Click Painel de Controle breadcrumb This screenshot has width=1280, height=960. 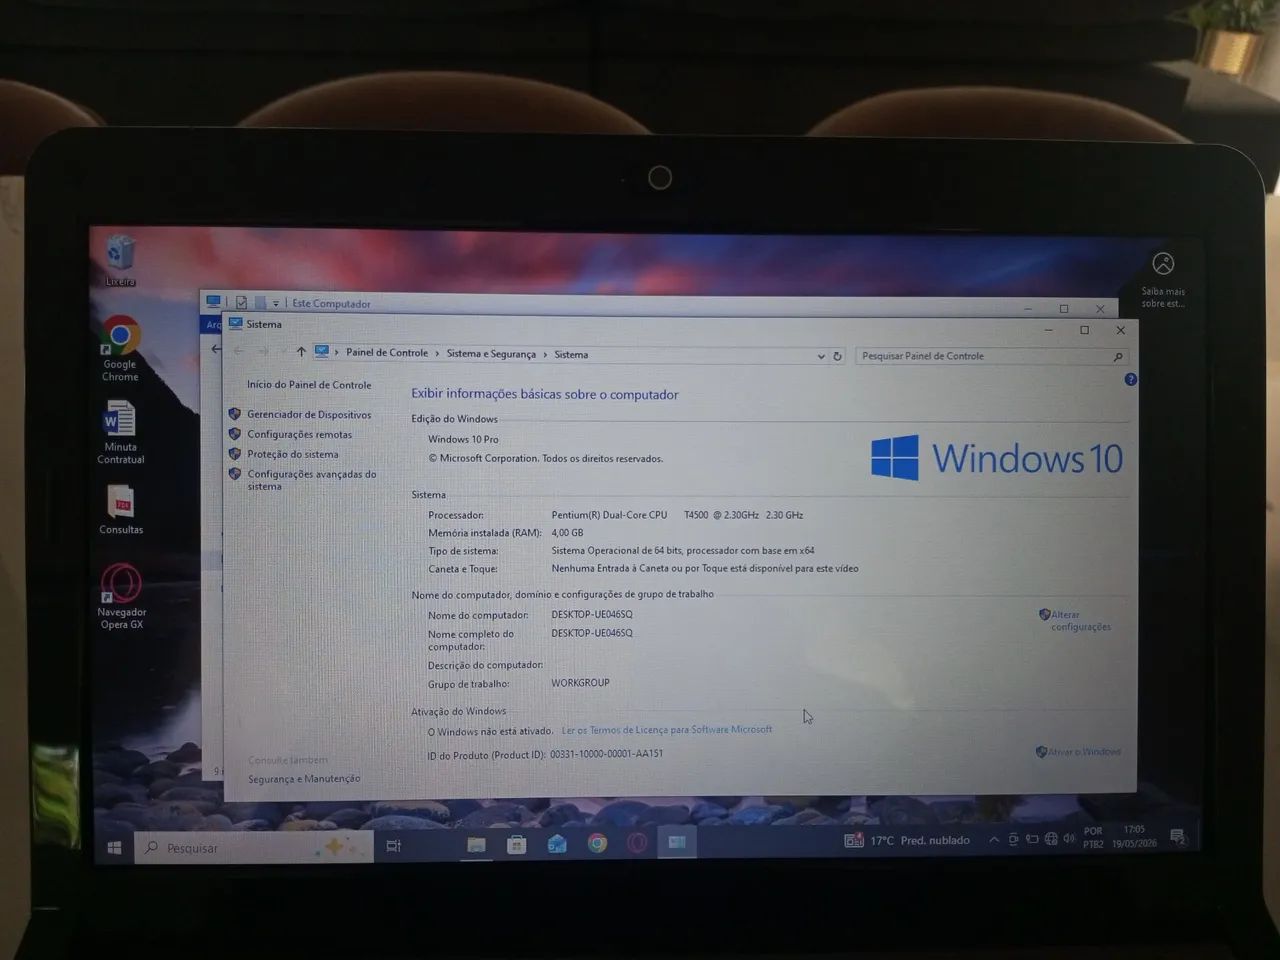click(387, 353)
